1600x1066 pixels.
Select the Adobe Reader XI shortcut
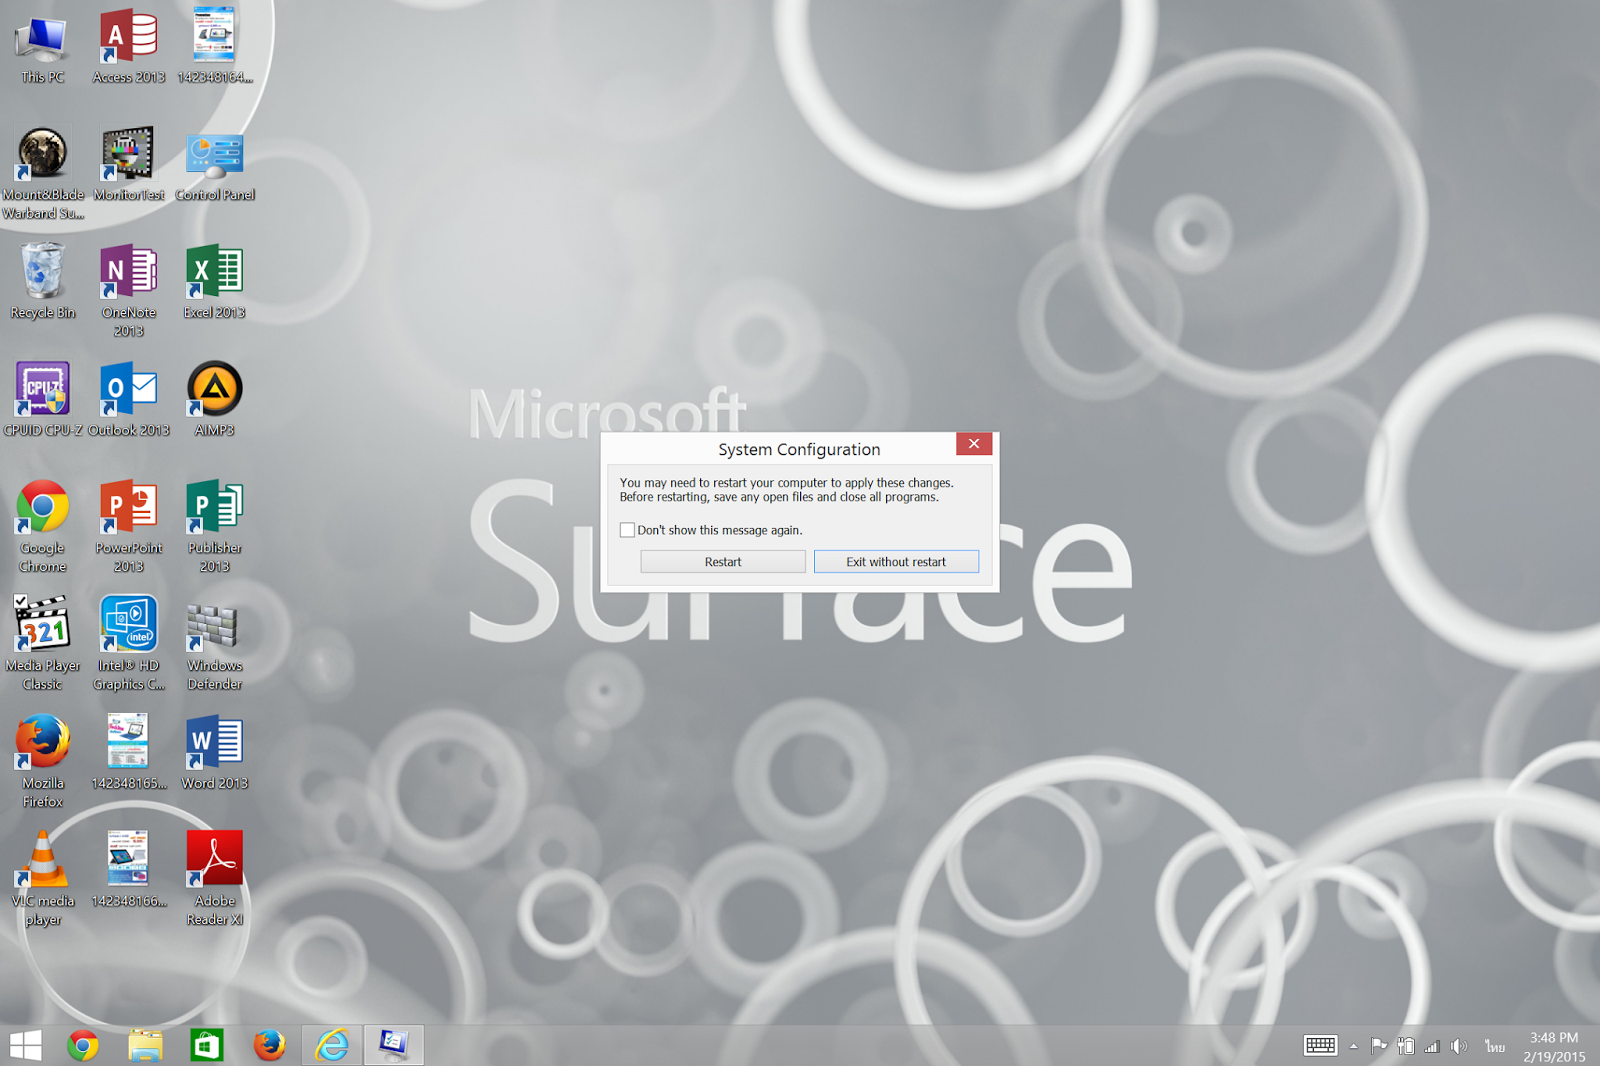point(215,880)
